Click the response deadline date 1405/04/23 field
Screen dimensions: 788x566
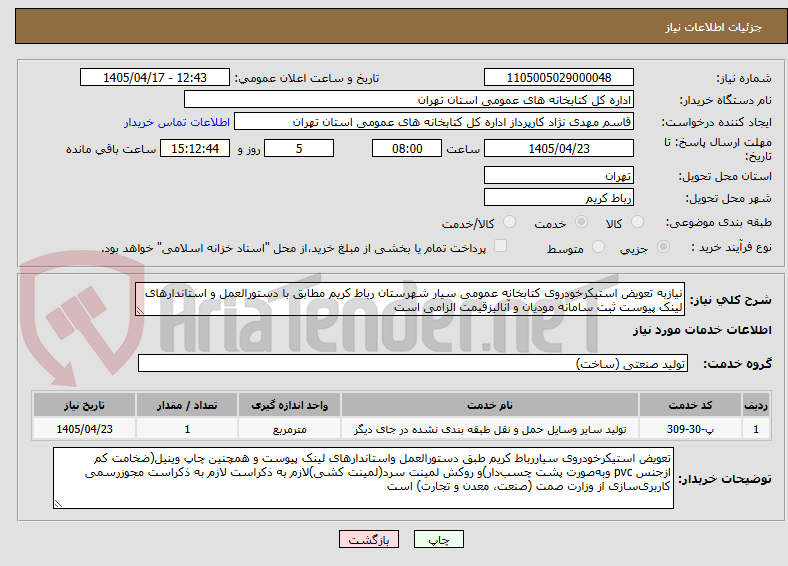point(558,148)
